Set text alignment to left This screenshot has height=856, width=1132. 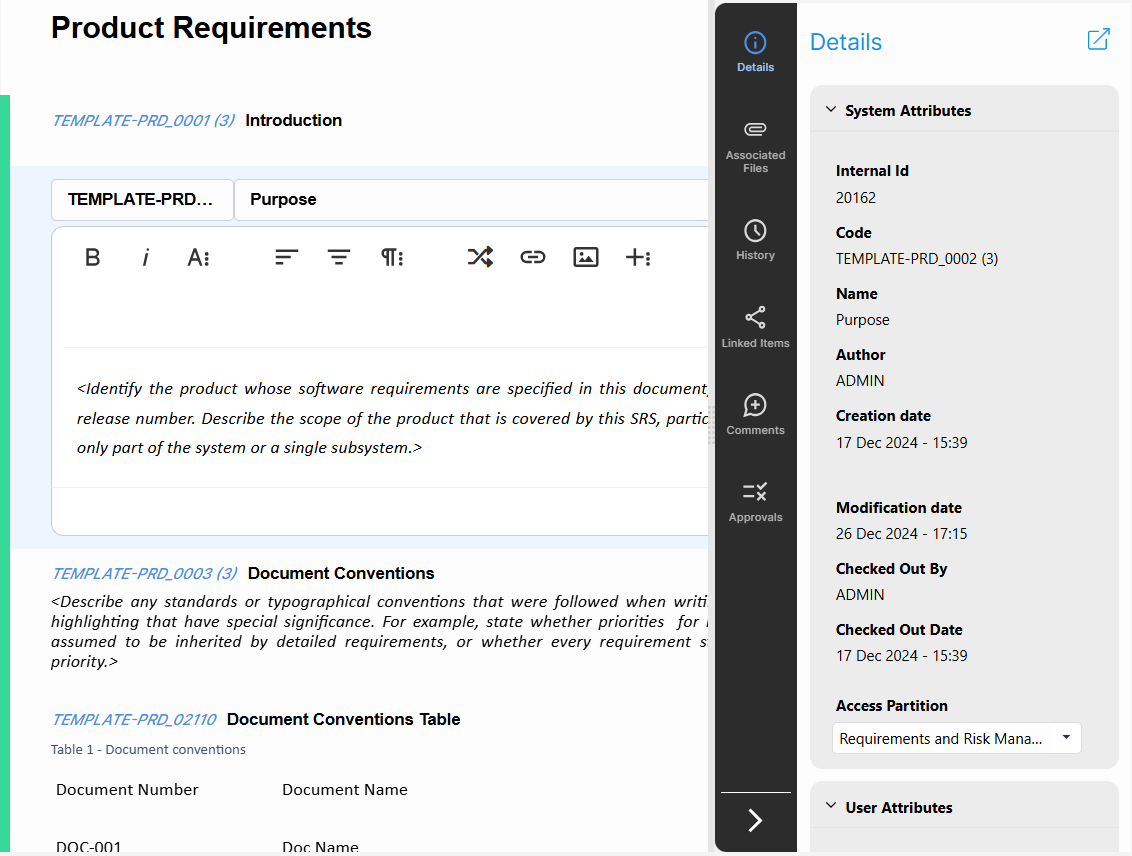(287, 257)
